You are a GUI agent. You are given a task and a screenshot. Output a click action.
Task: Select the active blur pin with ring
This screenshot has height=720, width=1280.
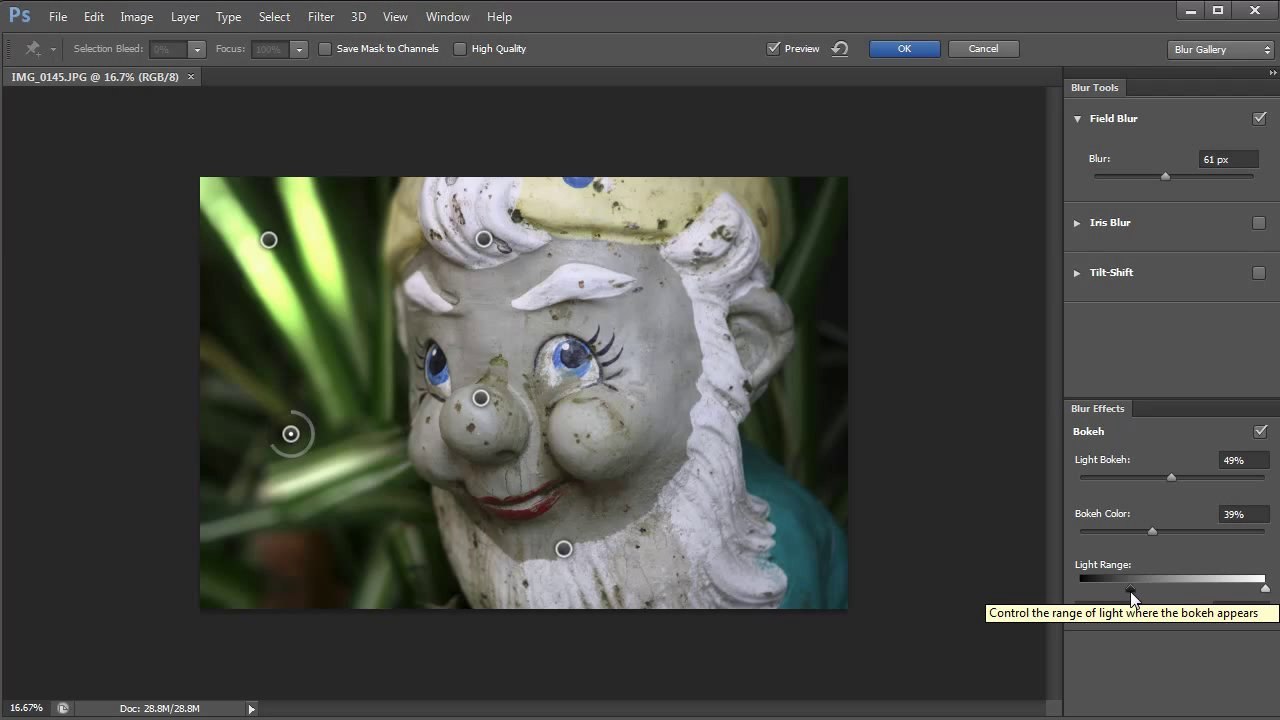(291, 434)
